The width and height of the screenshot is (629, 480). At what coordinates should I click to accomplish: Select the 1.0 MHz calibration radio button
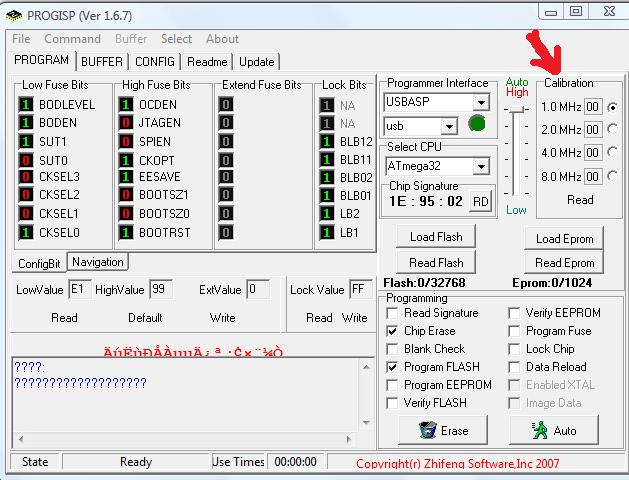pyautogui.click(x=612, y=106)
